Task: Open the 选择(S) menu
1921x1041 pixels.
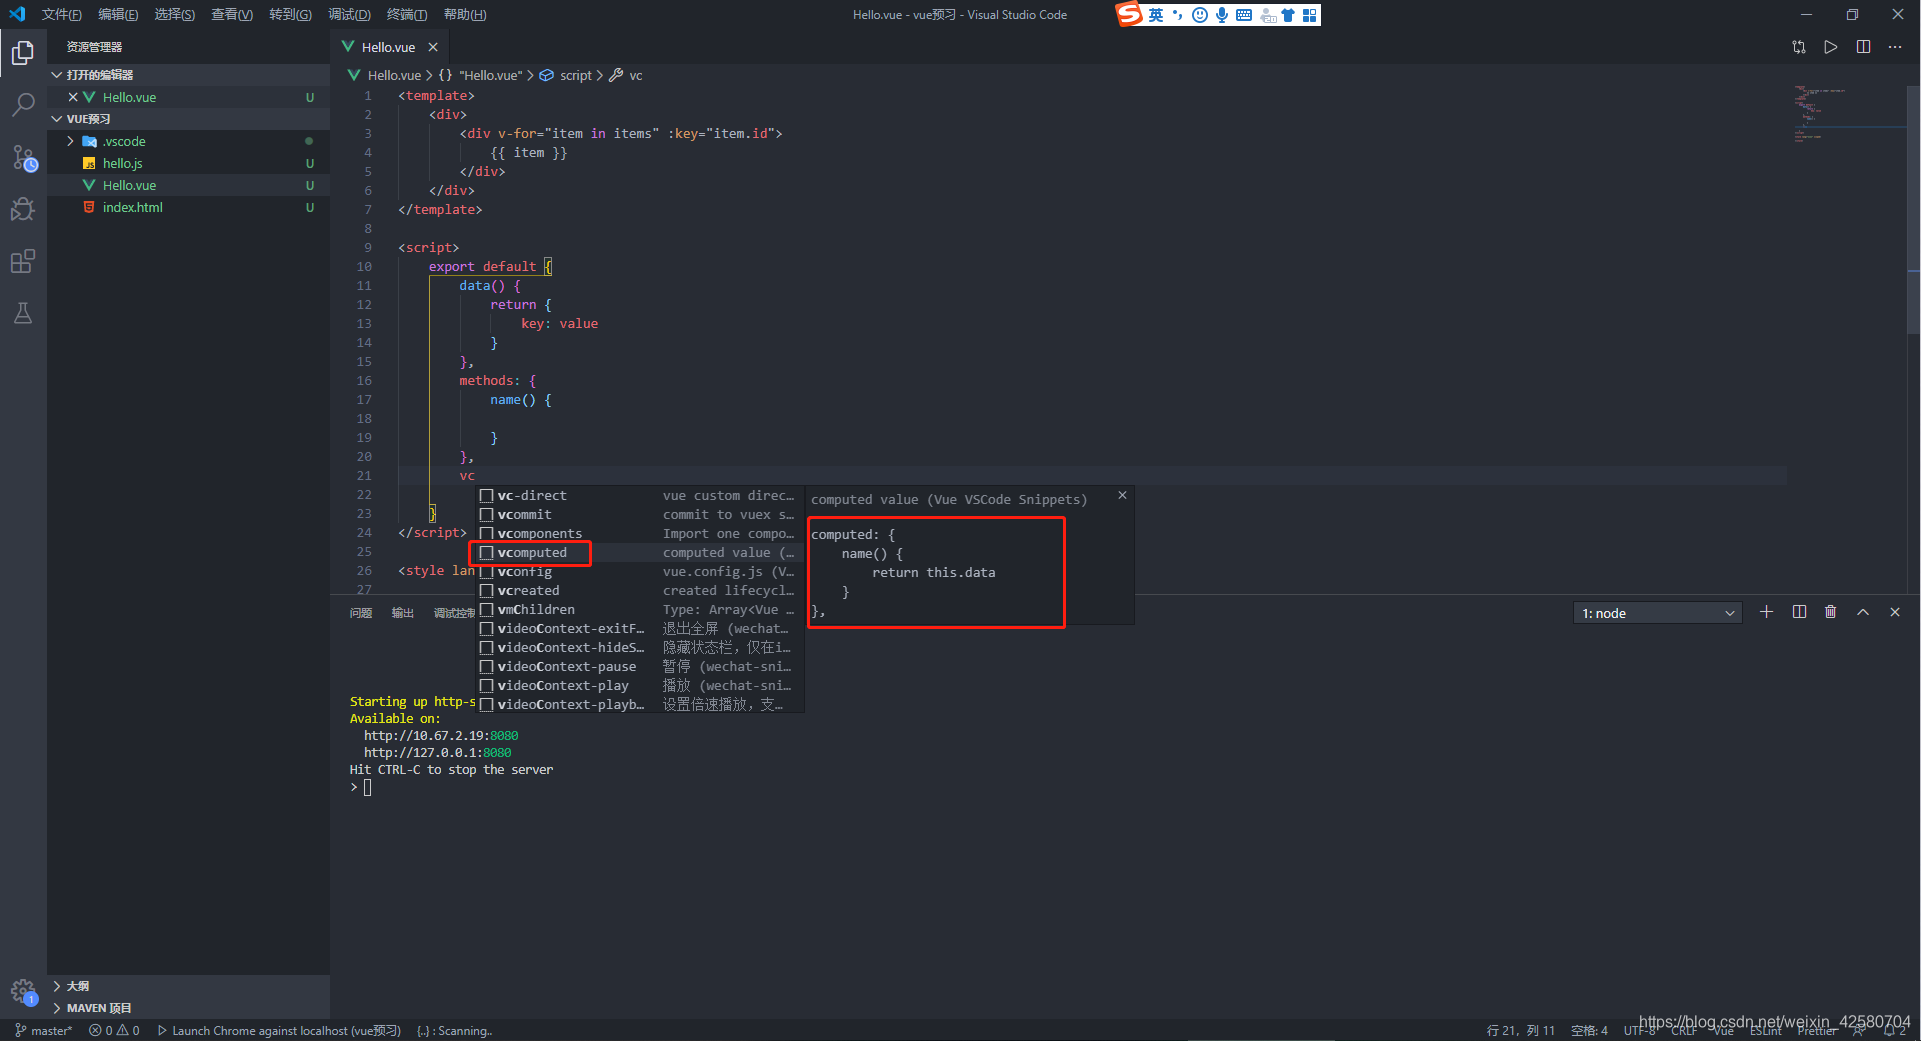Action: (175, 14)
